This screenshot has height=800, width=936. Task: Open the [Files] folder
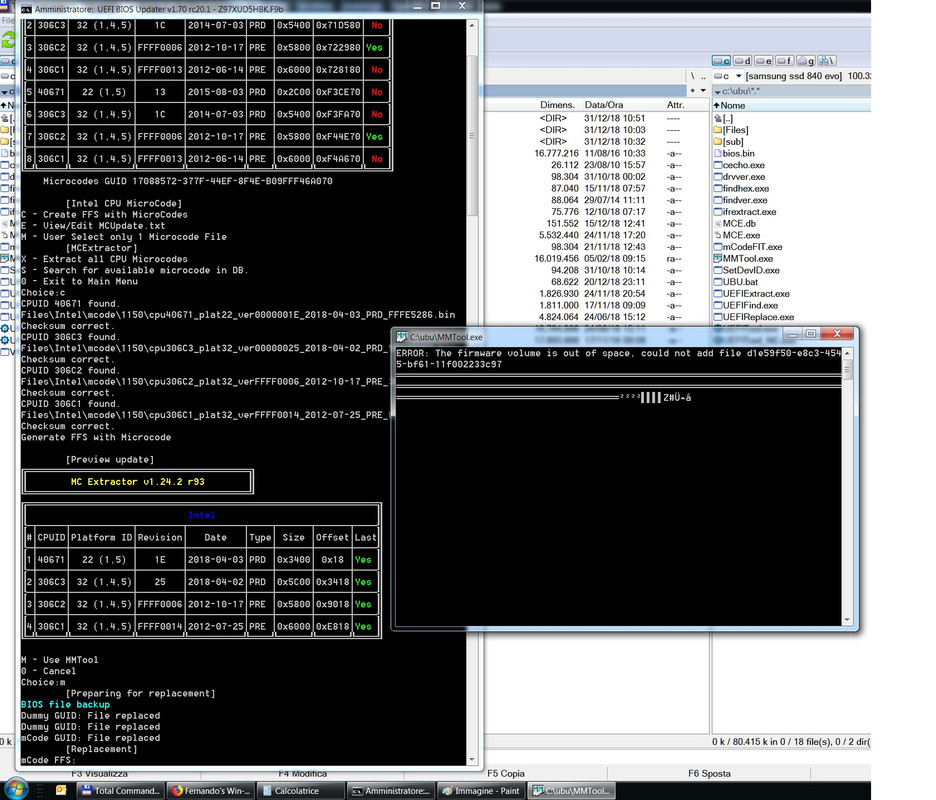coord(731,130)
